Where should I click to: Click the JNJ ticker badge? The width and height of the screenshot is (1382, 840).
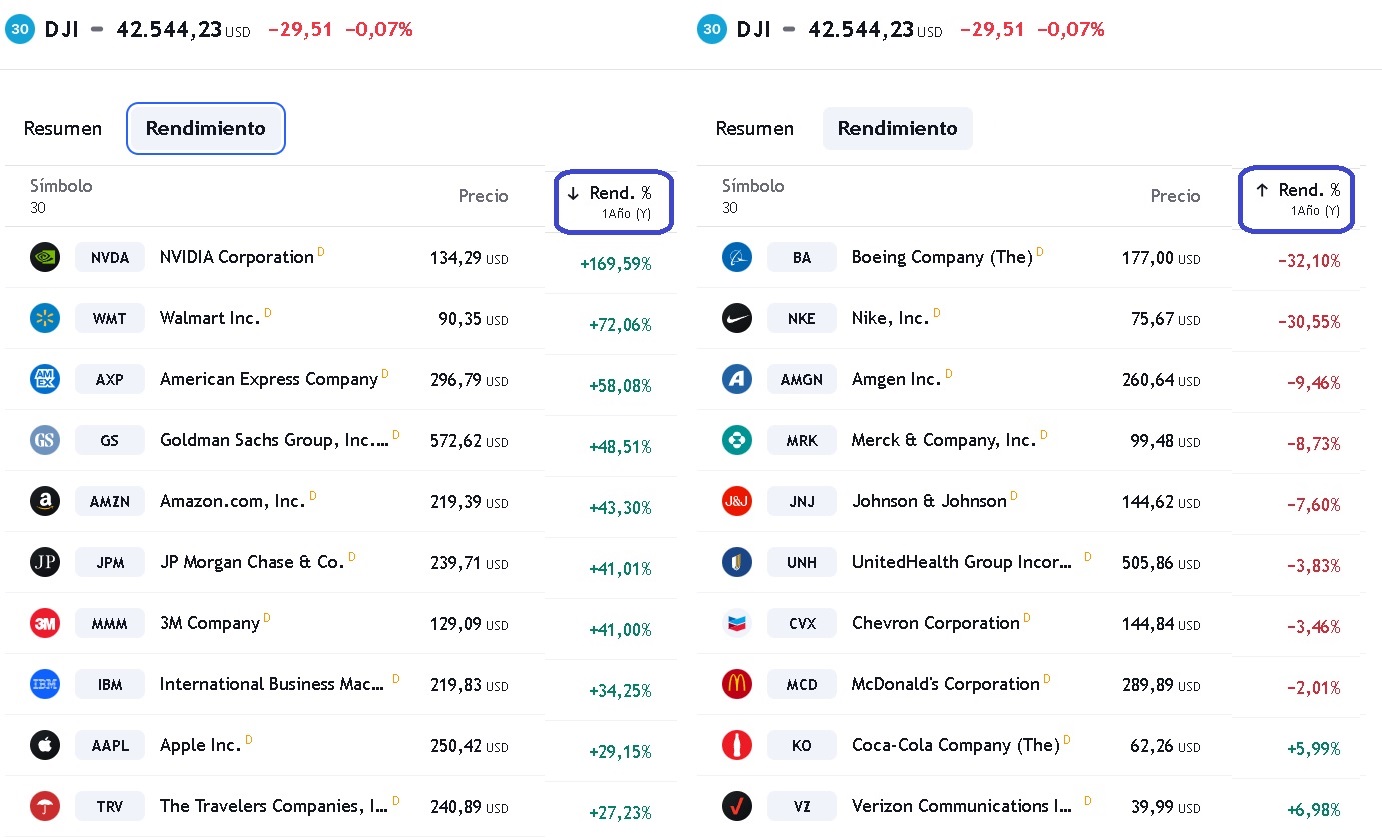[802, 501]
